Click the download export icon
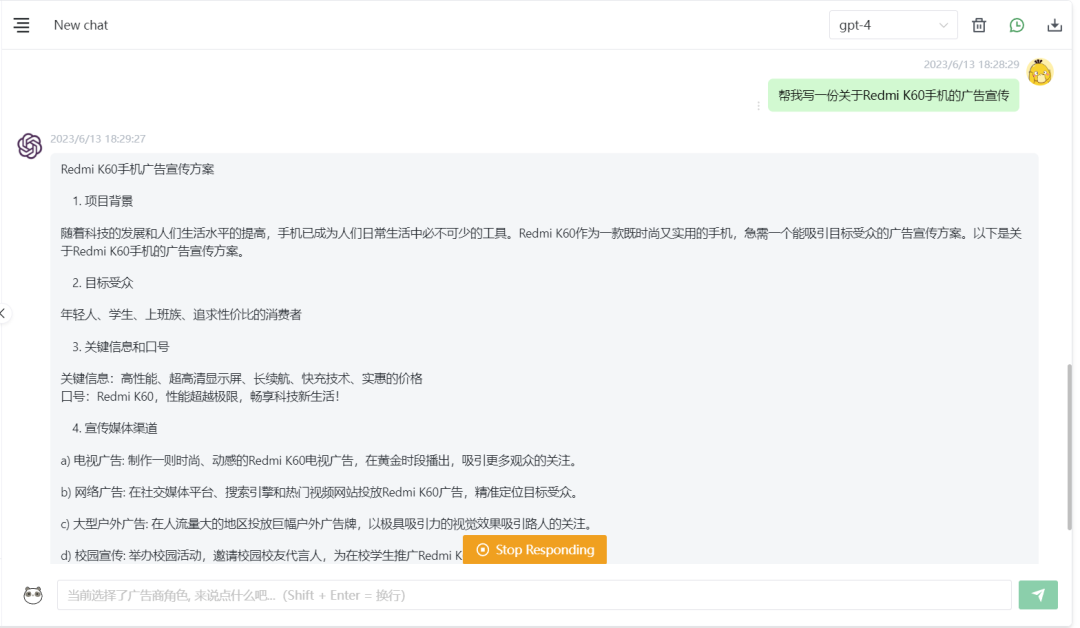 (1055, 25)
